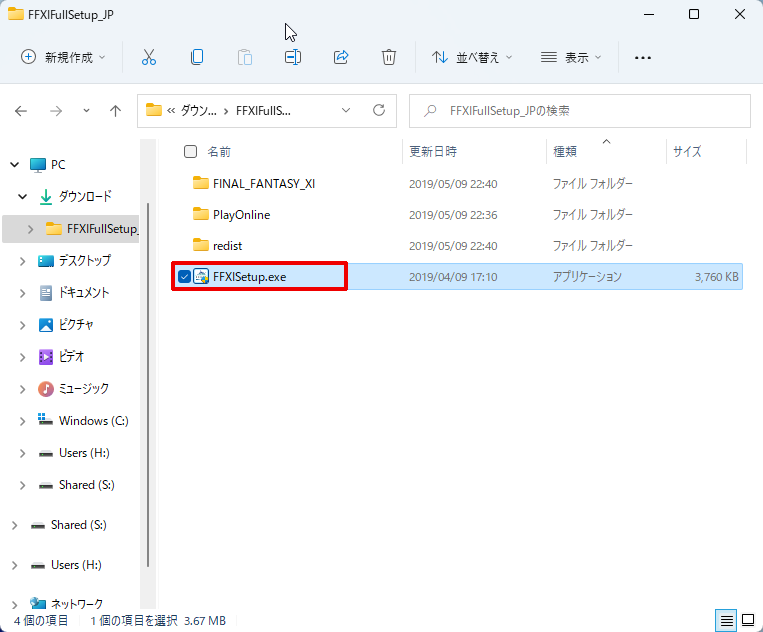763x632 pixels.
Task: Click the FFXIFullSetup_JPの検索 search field
Action: pos(580,110)
